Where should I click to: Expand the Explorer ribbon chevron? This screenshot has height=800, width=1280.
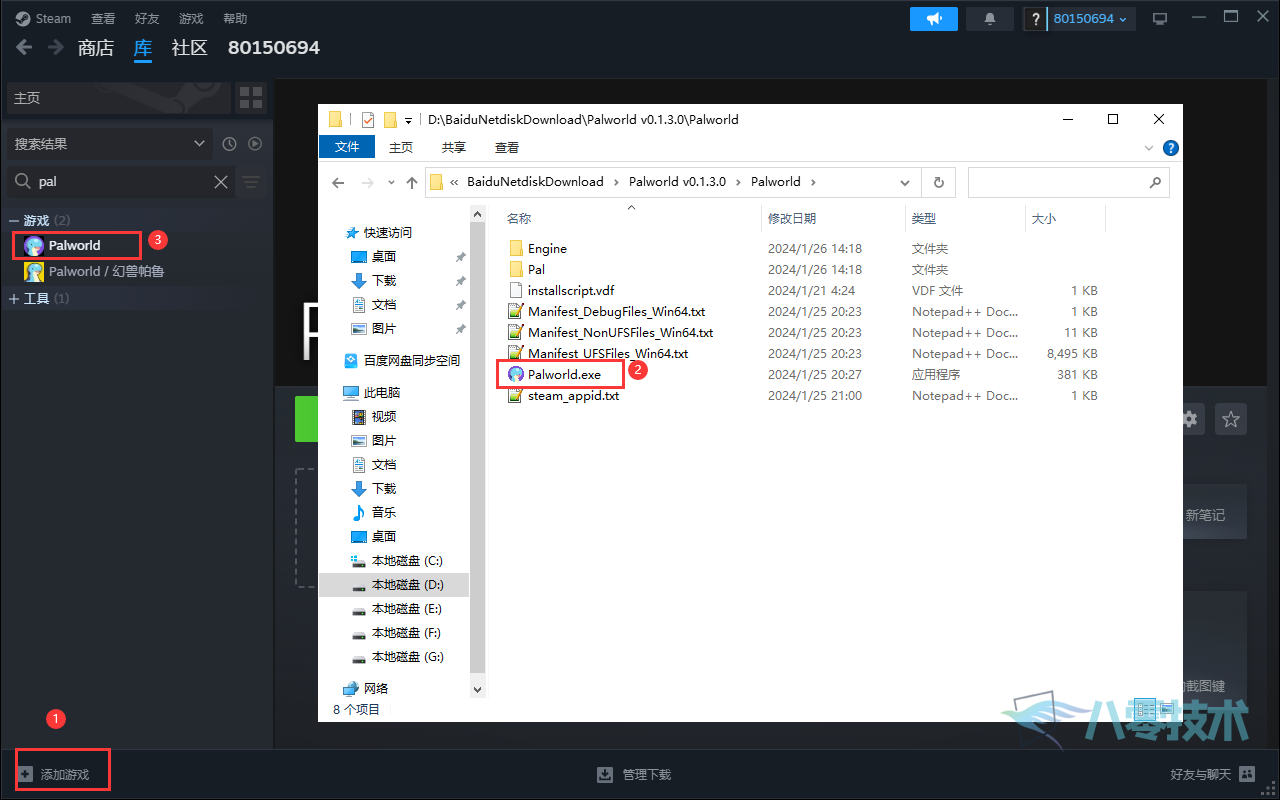click(1149, 147)
